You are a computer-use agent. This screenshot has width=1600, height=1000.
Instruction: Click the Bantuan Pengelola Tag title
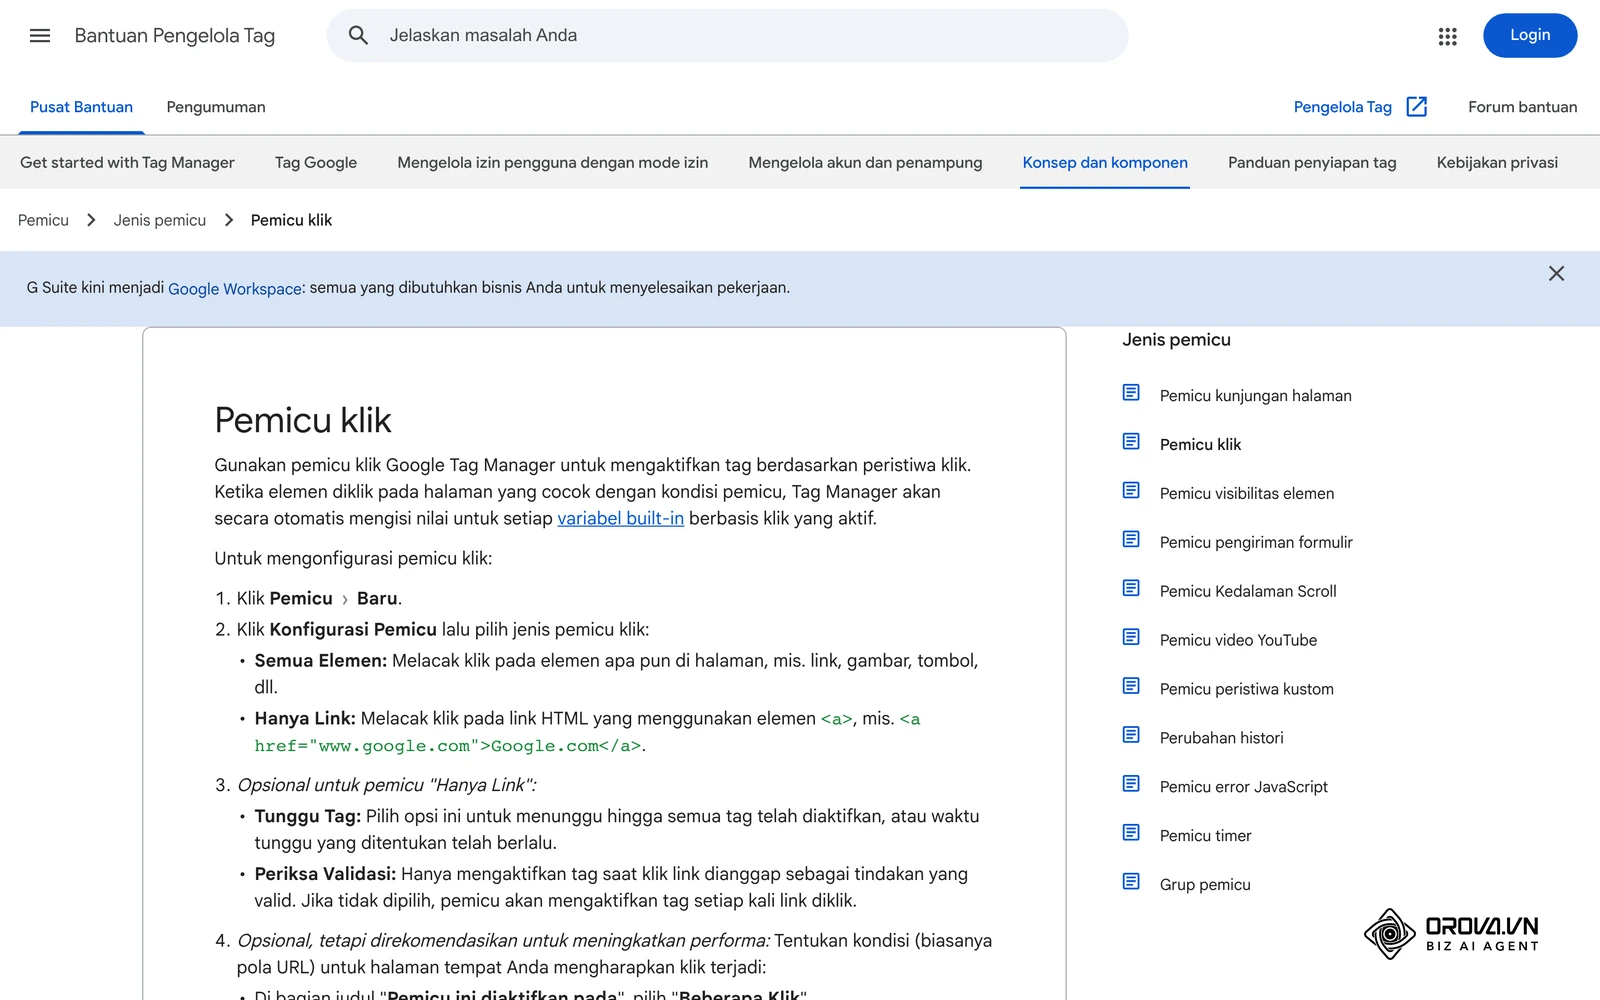[175, 36]
